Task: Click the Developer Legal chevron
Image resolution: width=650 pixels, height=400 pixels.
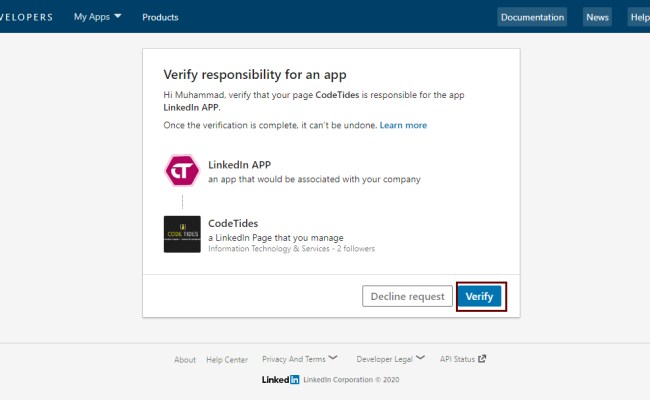Action: click(420, 357)
